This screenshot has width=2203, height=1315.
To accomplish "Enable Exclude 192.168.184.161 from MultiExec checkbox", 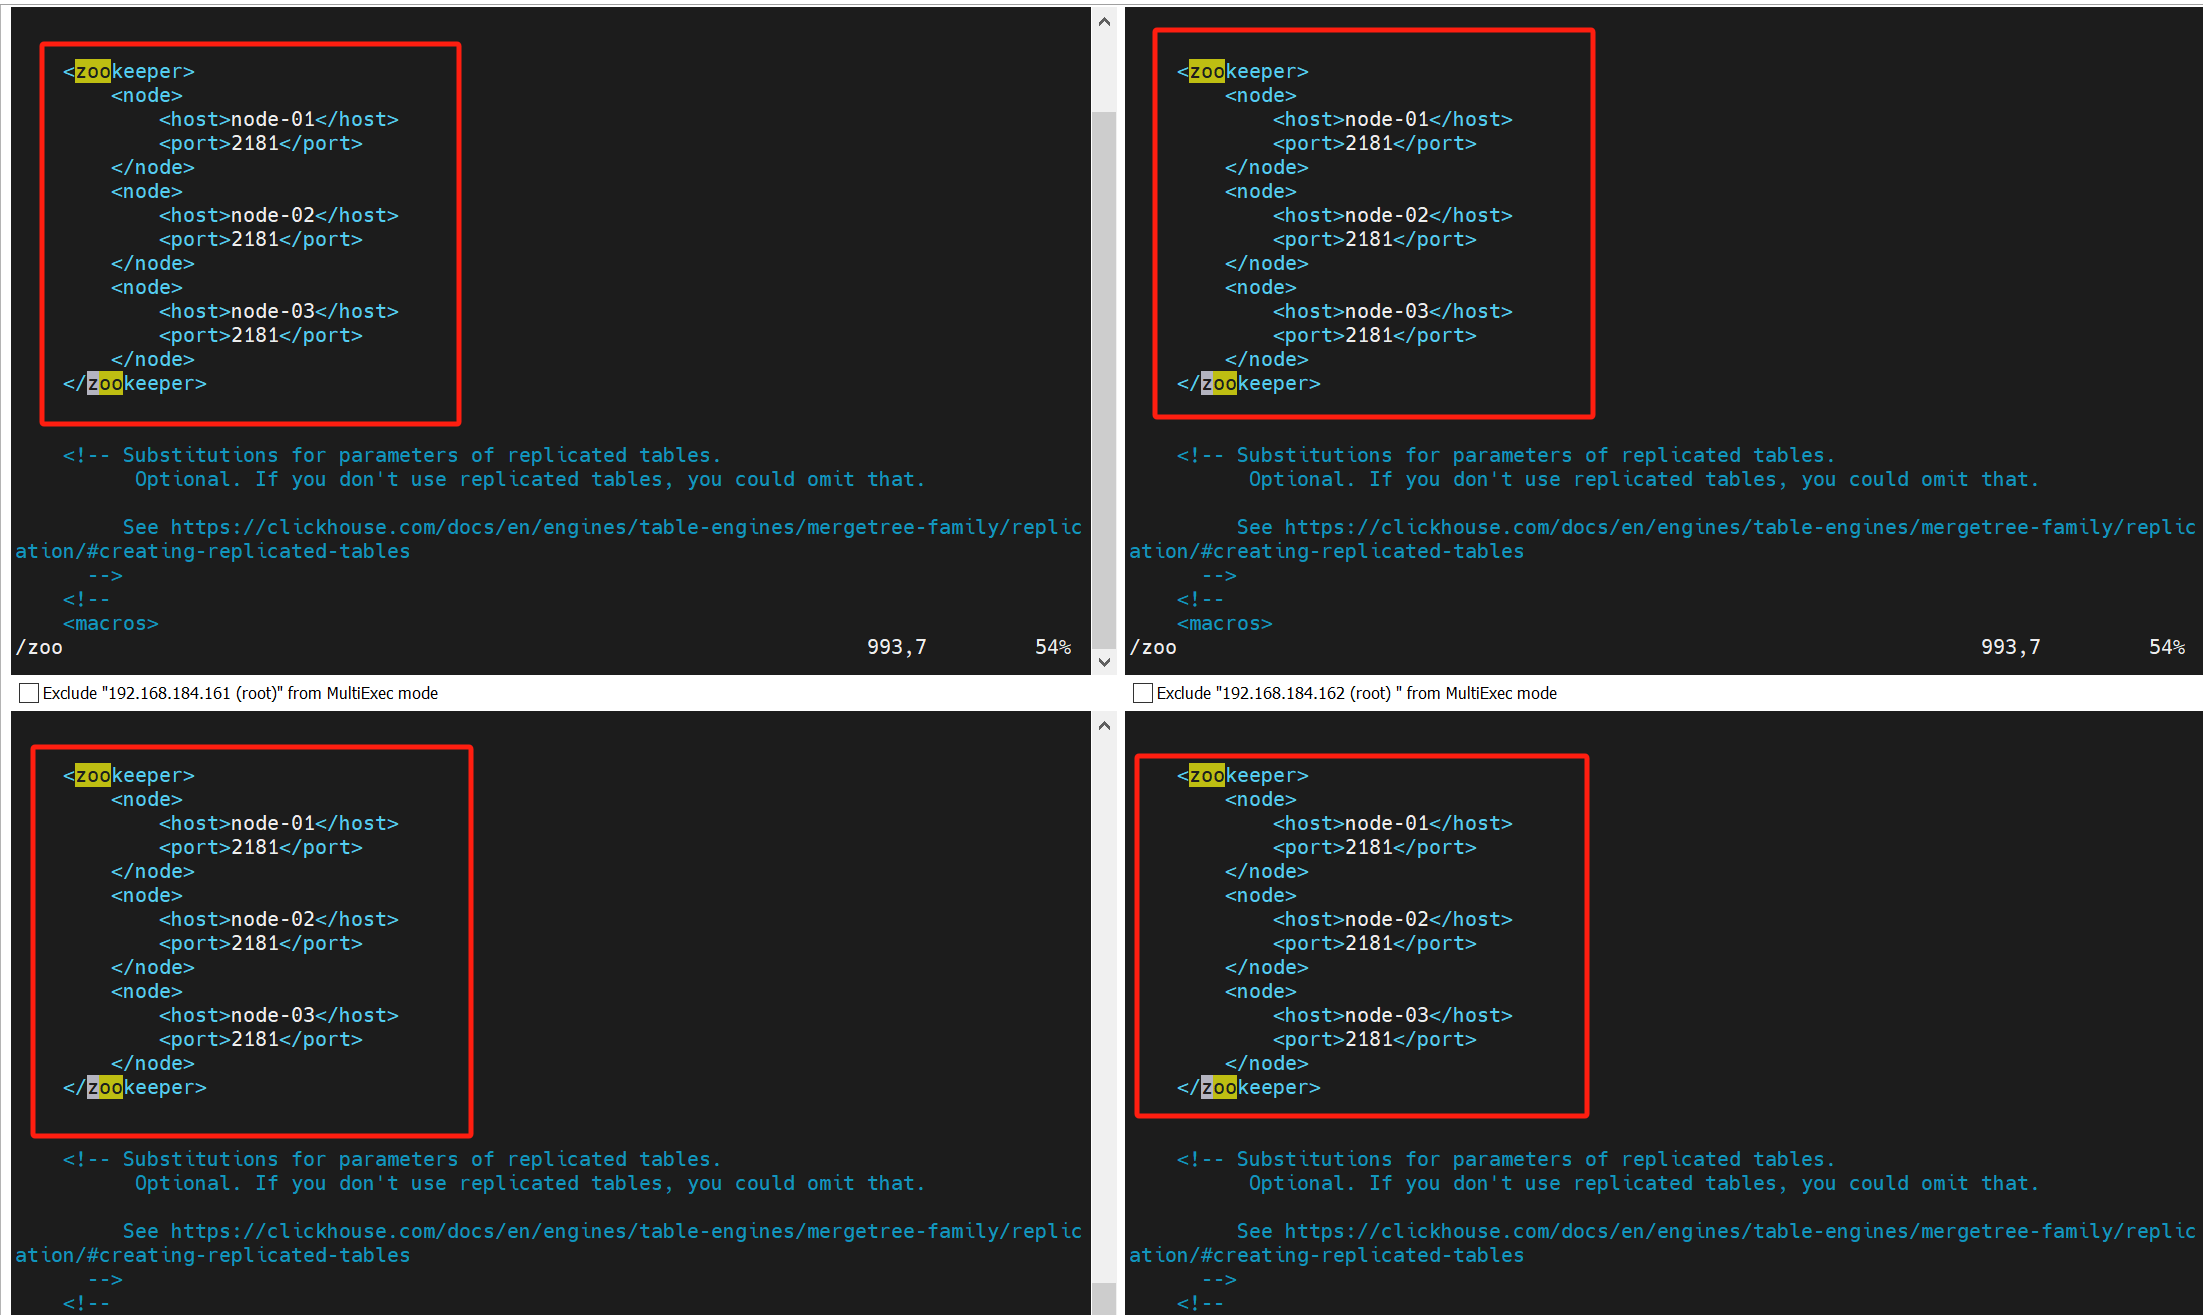I will click(x=29, y=693).
